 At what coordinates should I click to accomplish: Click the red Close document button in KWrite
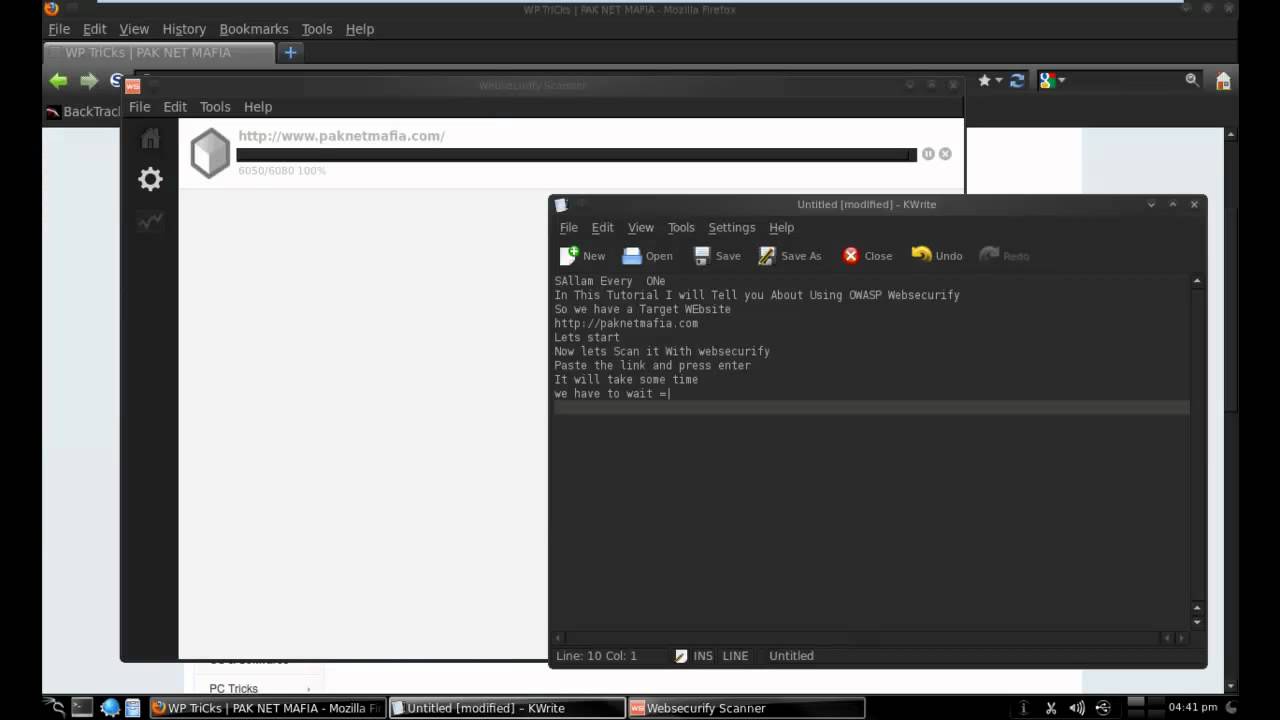pyautogui.click(x=867, y=256)
